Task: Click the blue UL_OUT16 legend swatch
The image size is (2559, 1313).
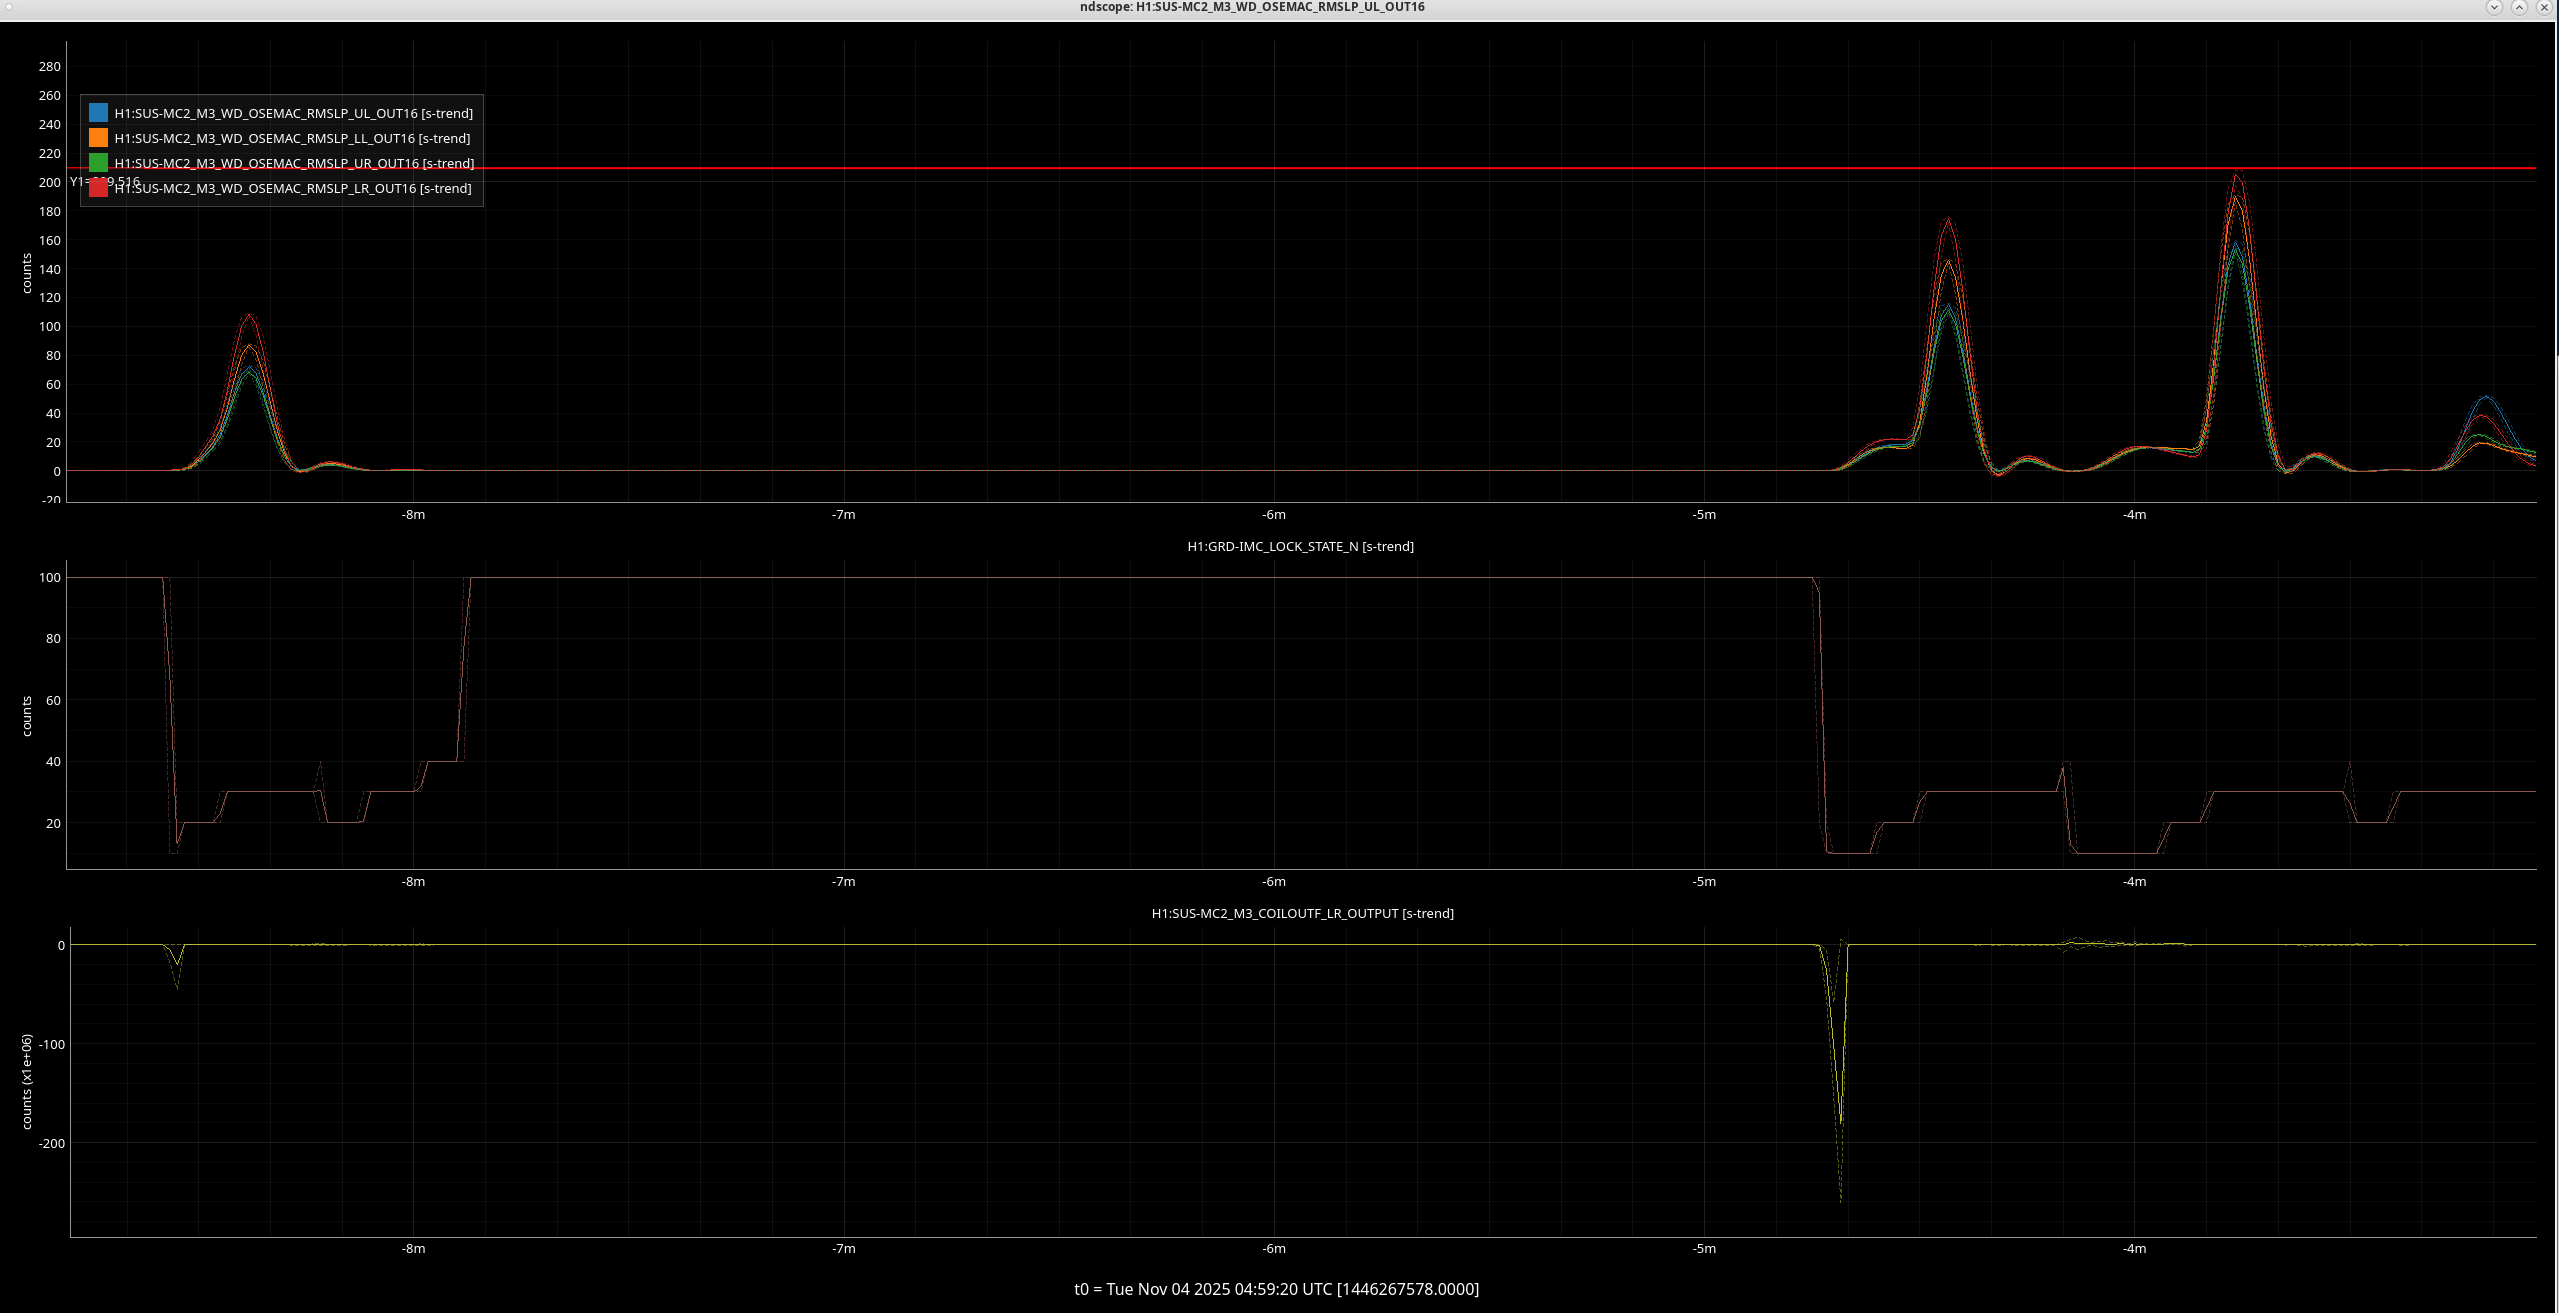Action: tap(98, 113)
